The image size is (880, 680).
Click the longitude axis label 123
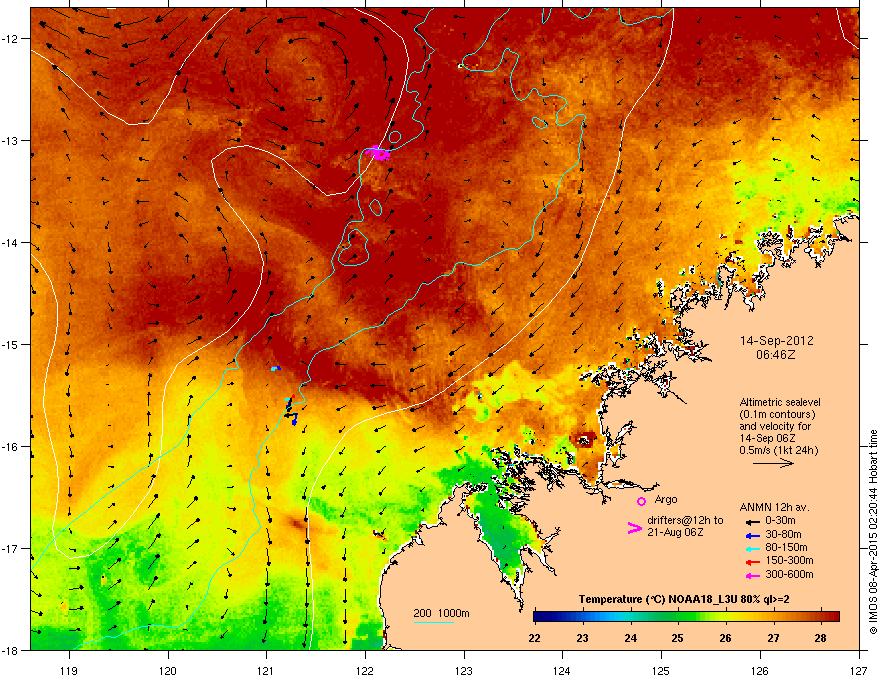[x=464, y=670]
